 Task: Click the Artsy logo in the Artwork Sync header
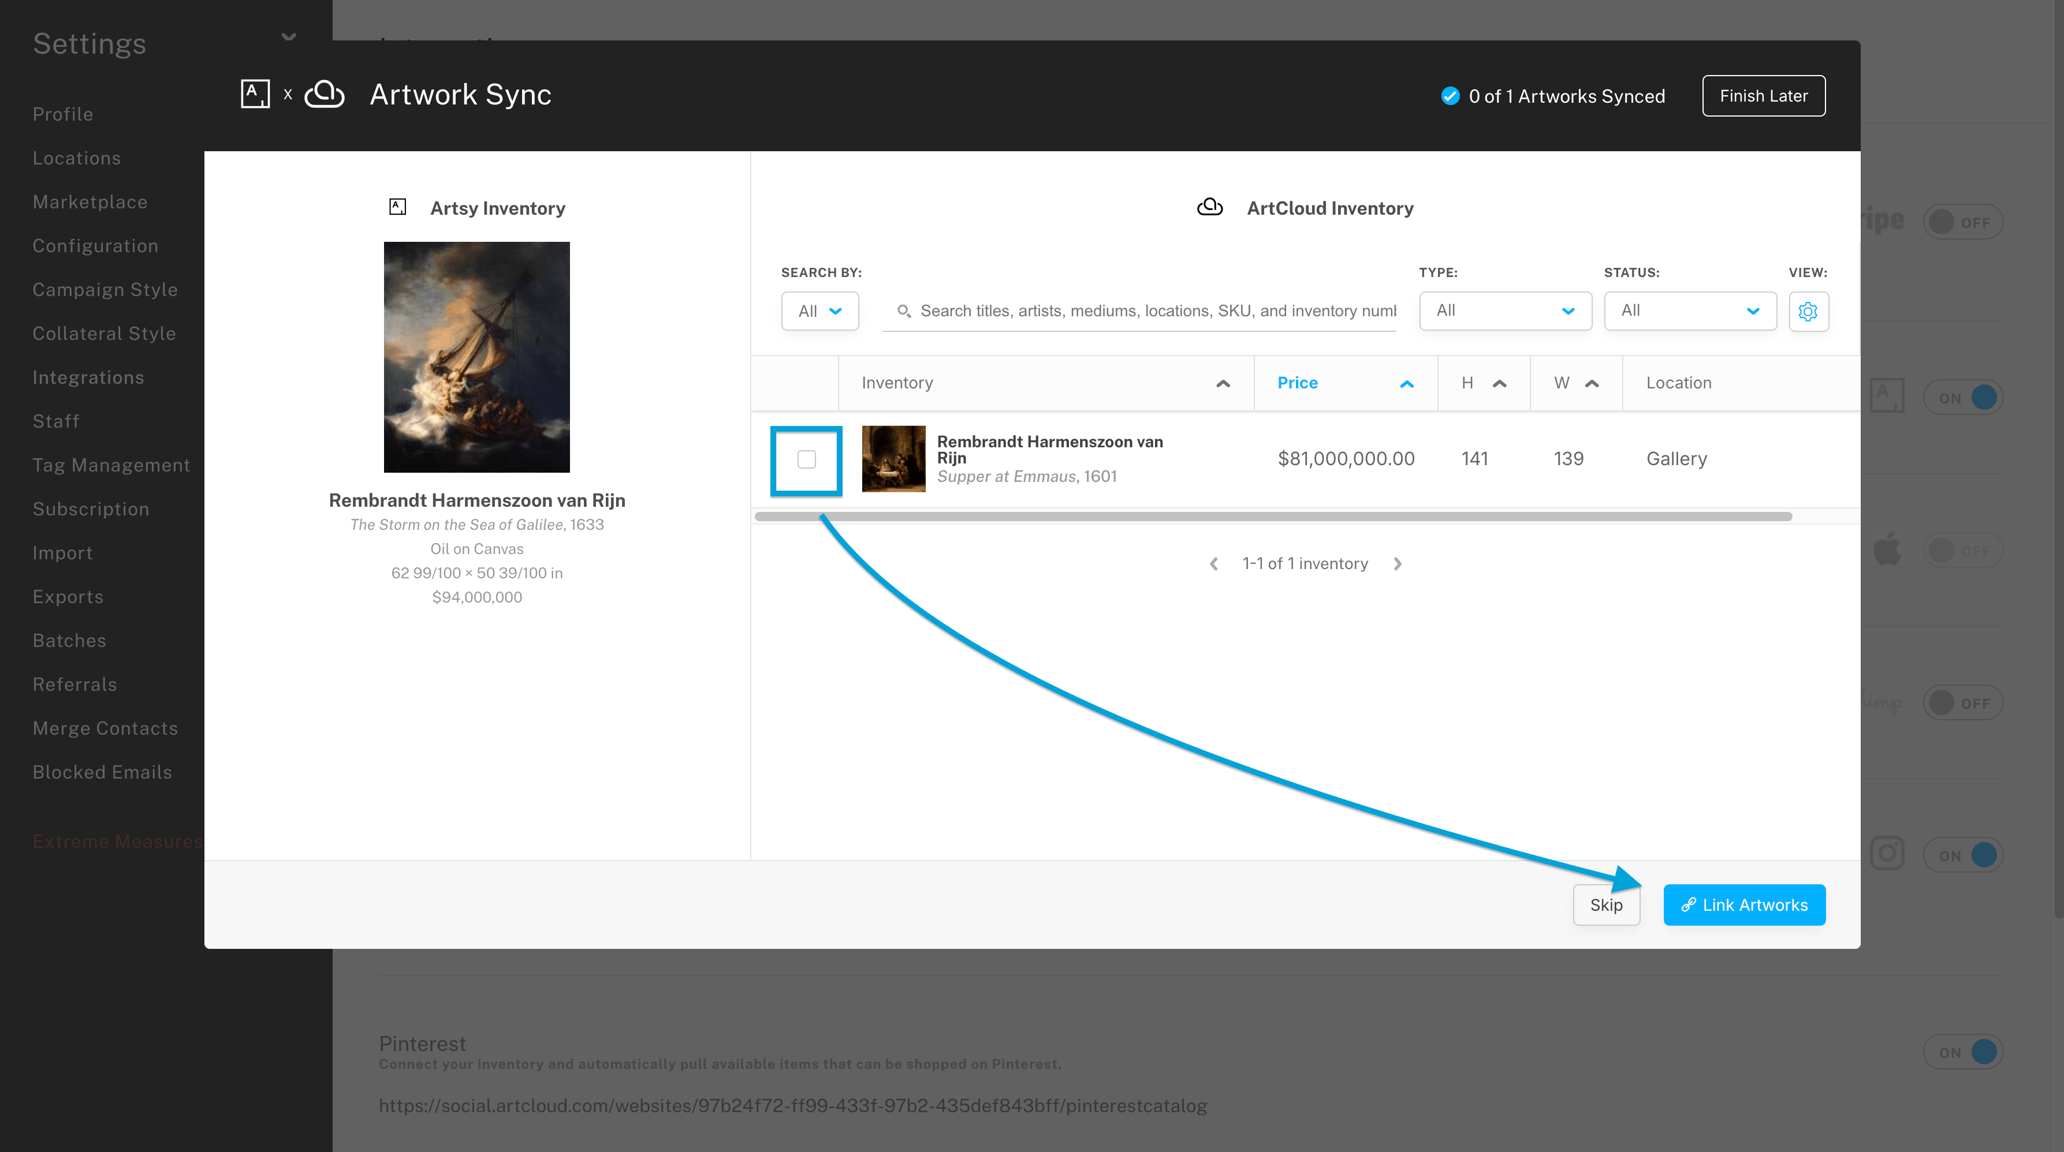pyautogui.click(x=255, y=93)
